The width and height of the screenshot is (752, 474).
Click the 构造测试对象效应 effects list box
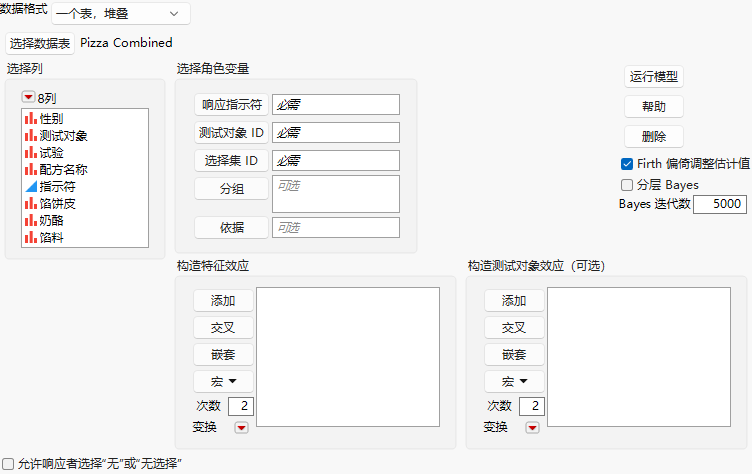click(639, 357)
